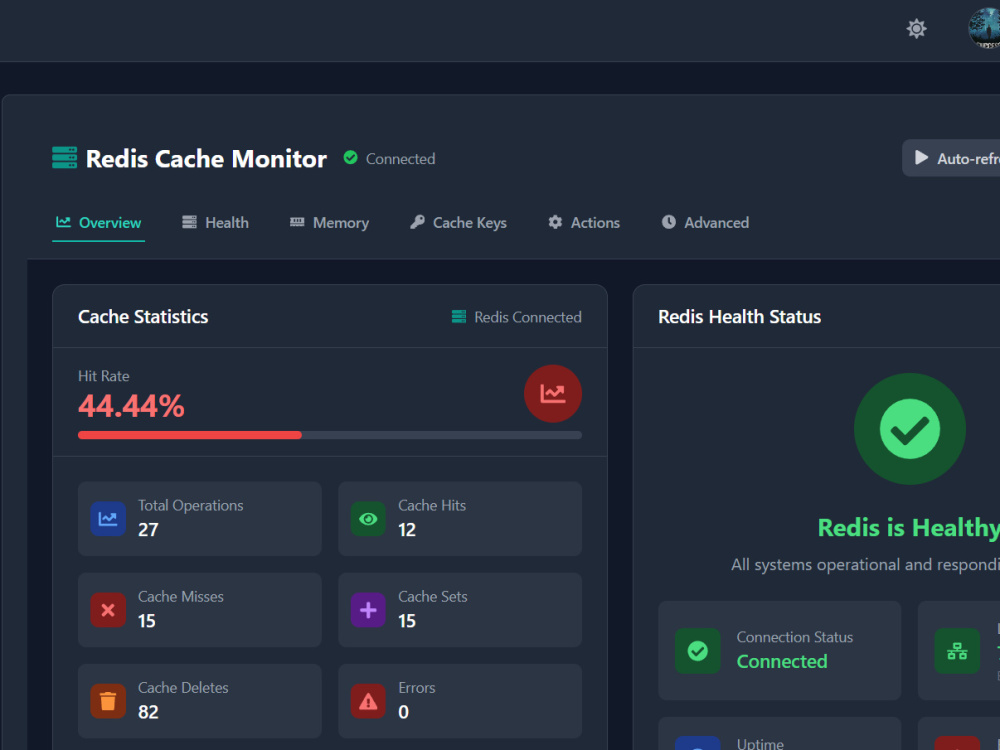
Task: Click the blue Total Operations chart icon
Action: [x=108, y=518]
